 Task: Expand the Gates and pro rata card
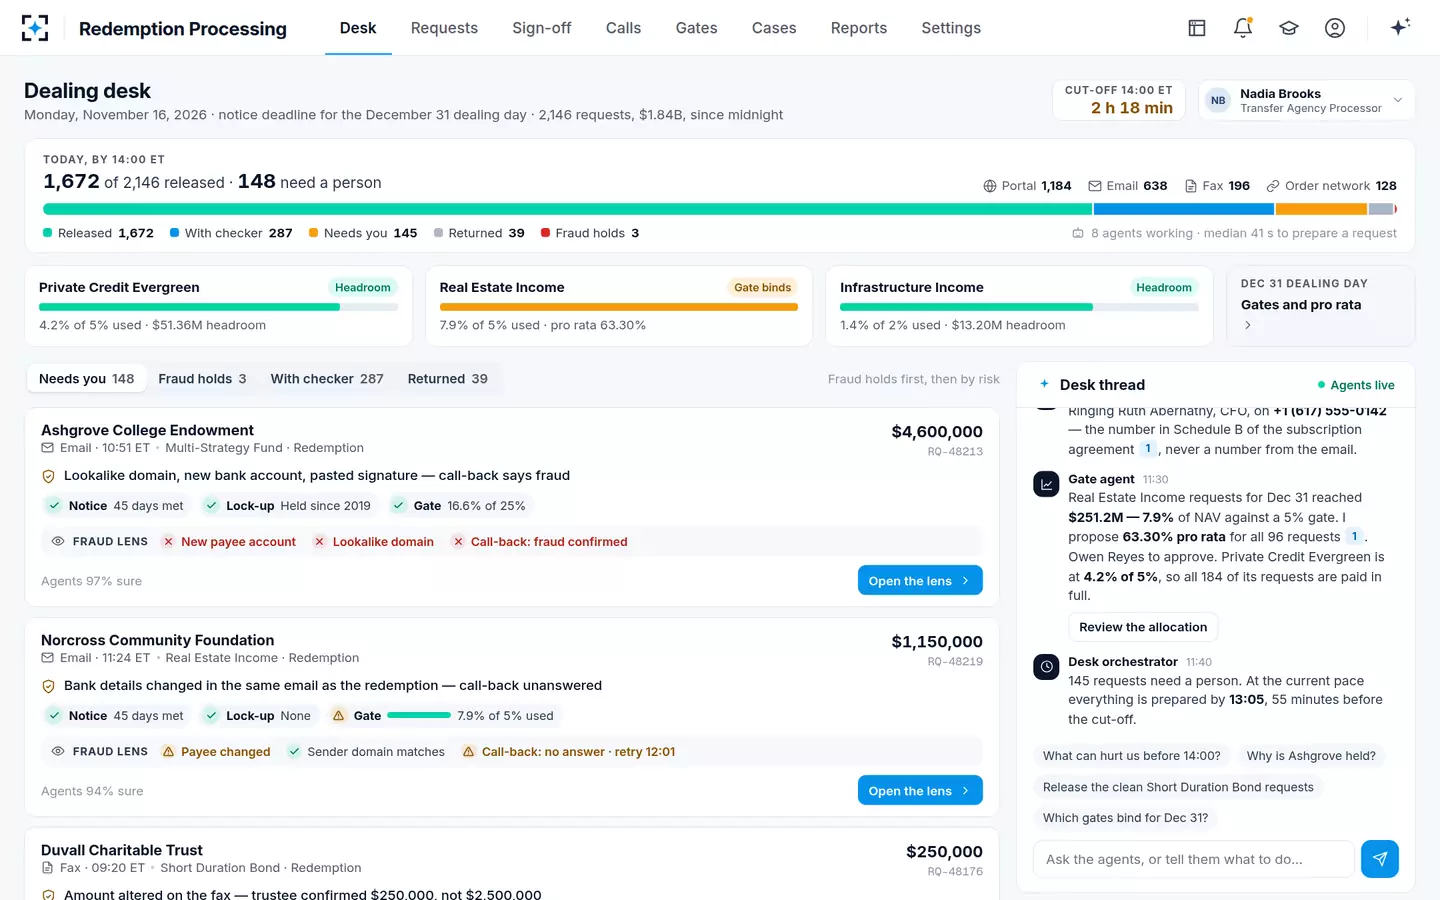click(x=1320, y=306)
